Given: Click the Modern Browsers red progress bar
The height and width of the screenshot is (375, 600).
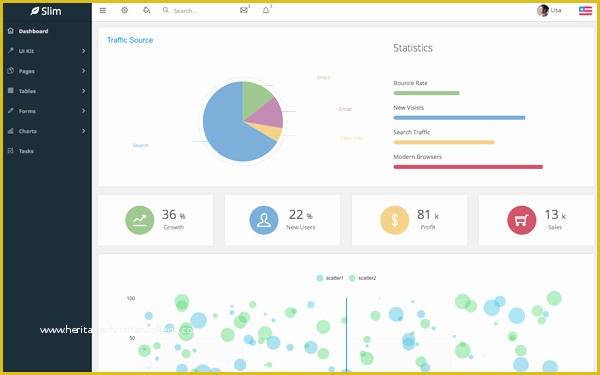Looking at the screenshot, I should click(x=468, y=167).
